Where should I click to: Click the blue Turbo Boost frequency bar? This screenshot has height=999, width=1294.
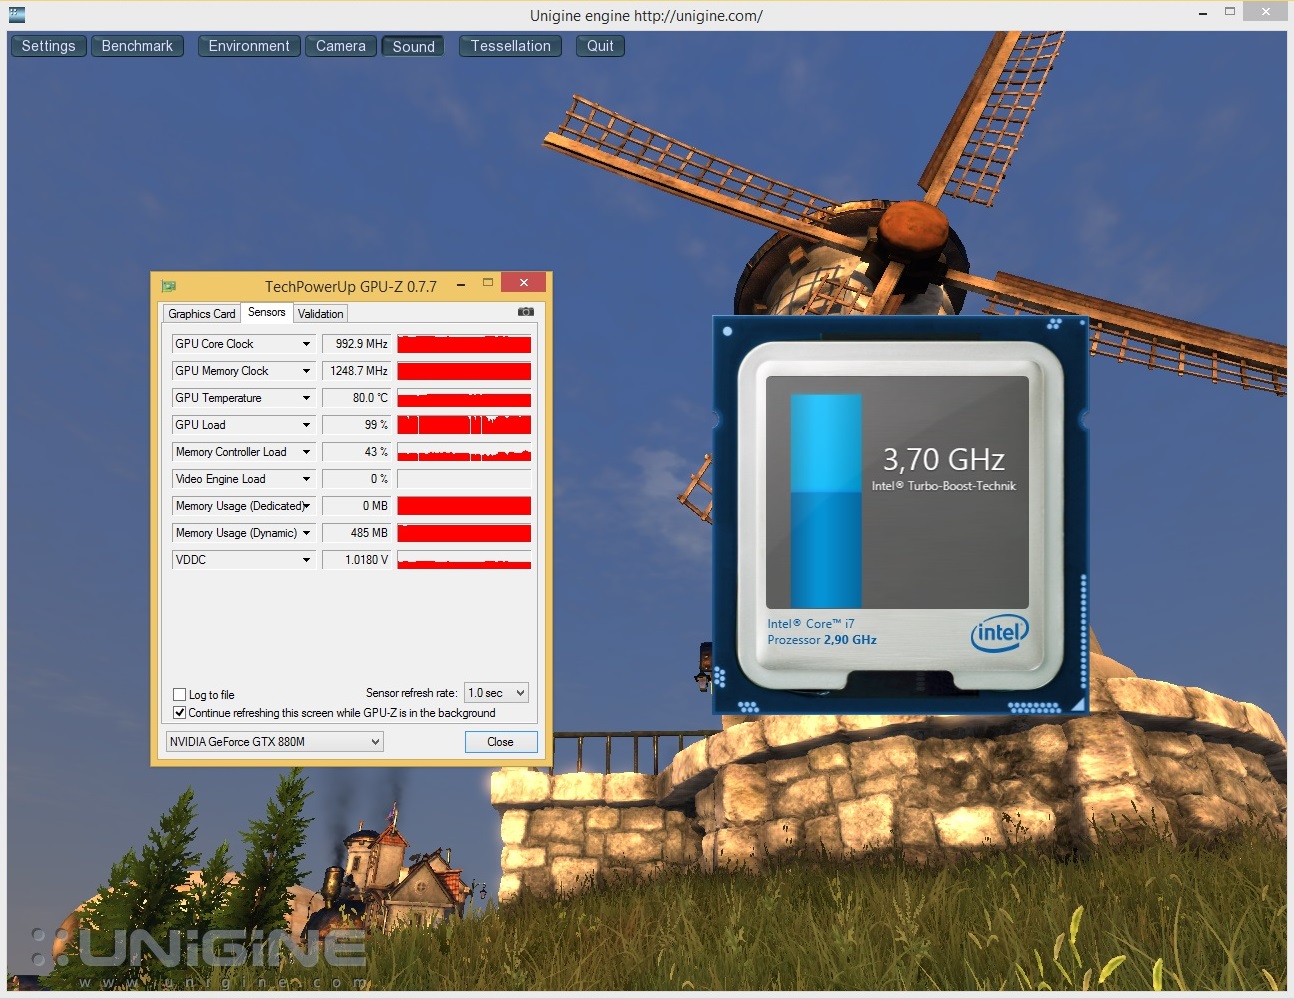point(826,500)
